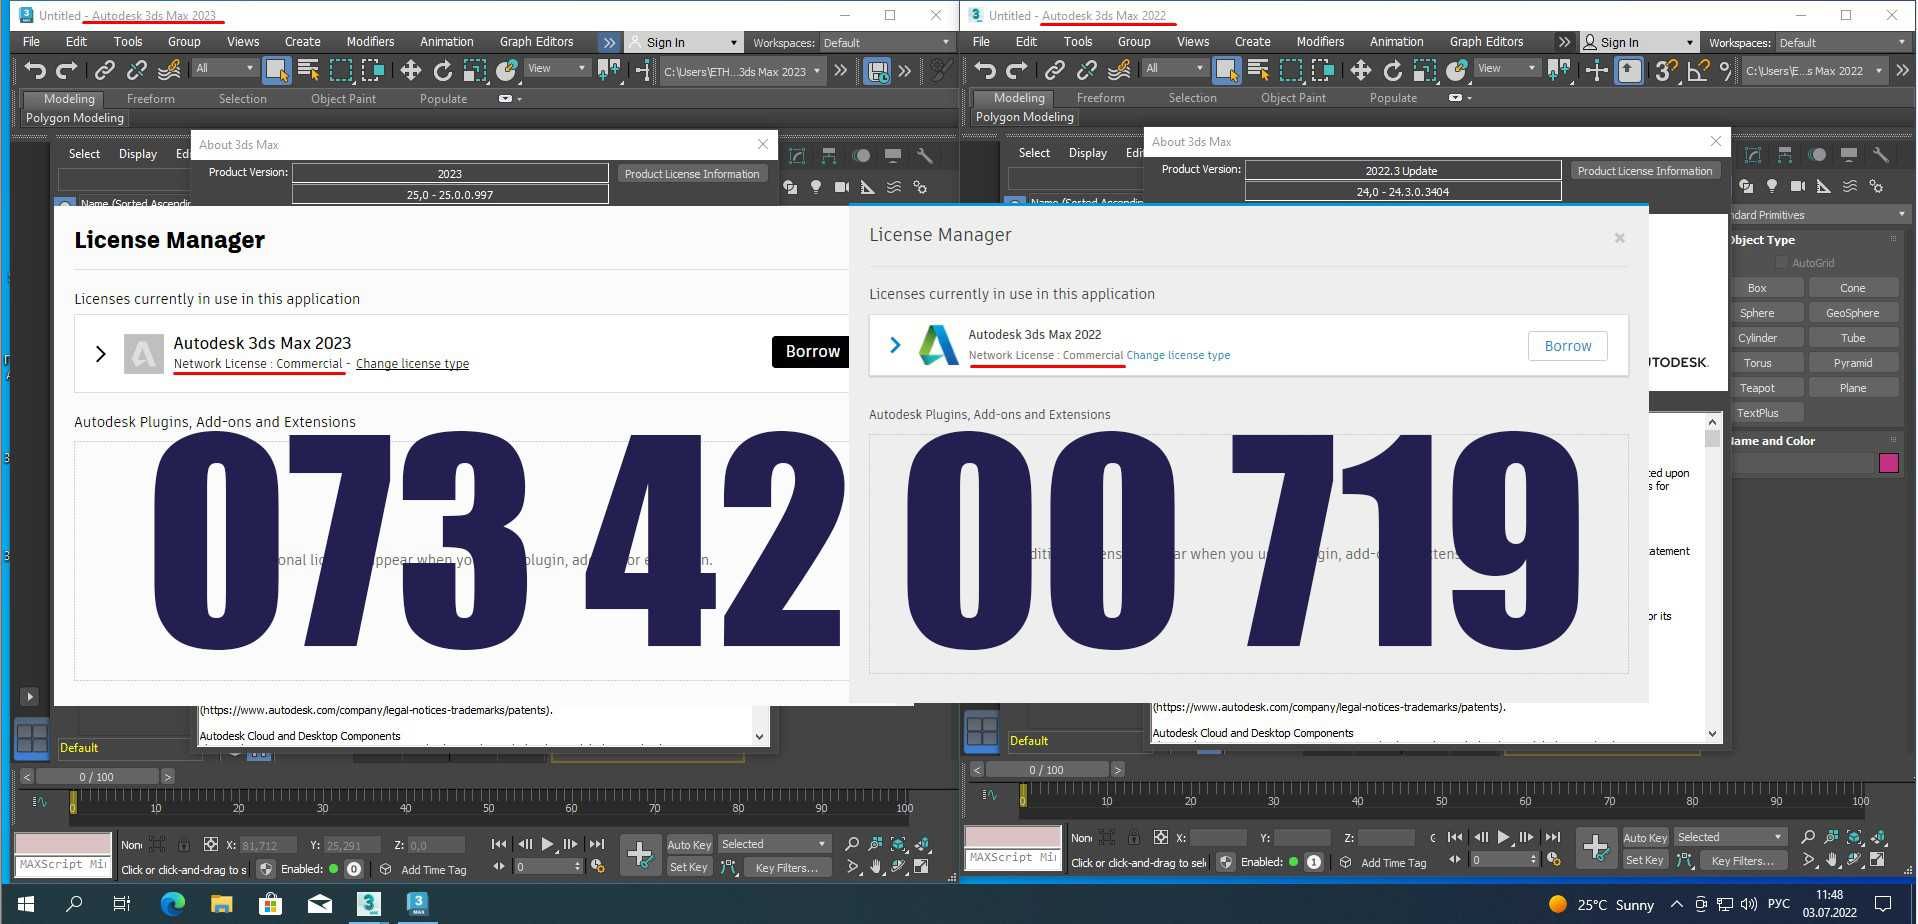Click Rectangular Selection Region in 3ds Max 2023
1918x924 pixels.
[341, 70]
